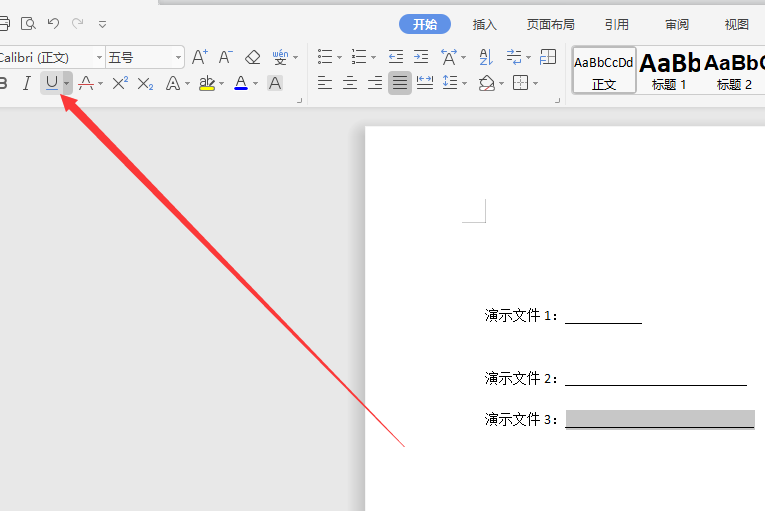Apply bulleted list
The height and width of the screenshot is (511, 765).
click(325, 57)
